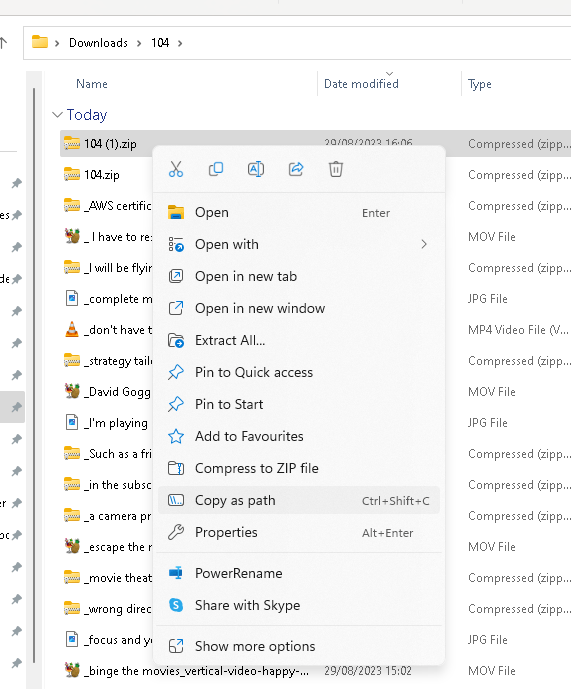
Task: Click the Up navigation arrow
Action: (4, 43)
